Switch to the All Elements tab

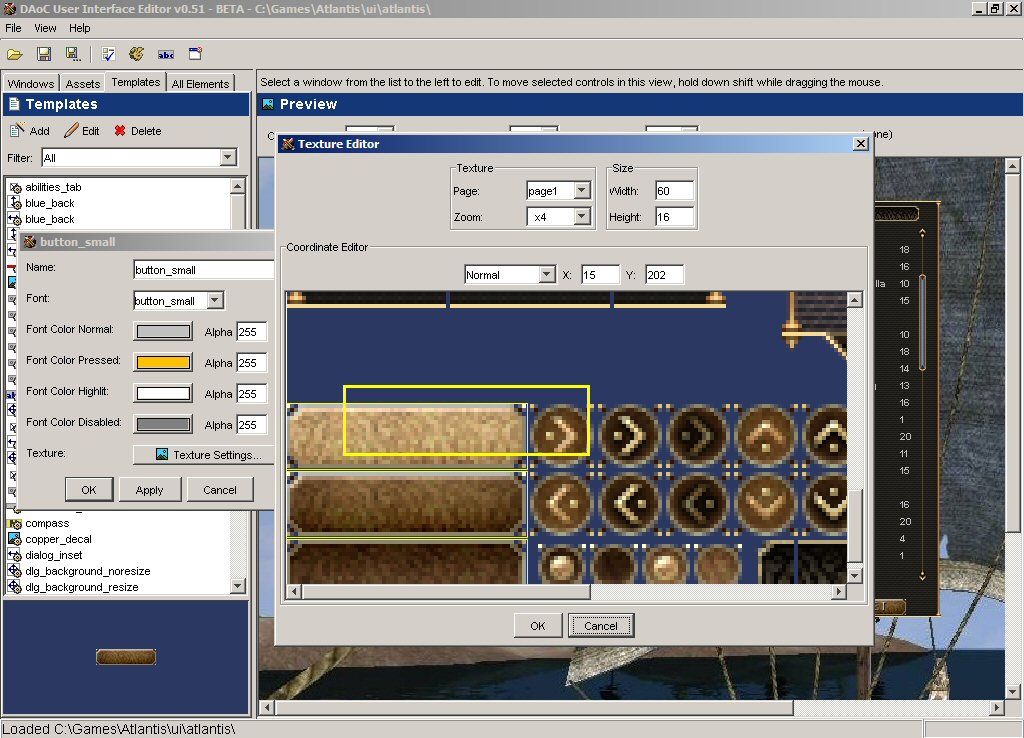200,84
